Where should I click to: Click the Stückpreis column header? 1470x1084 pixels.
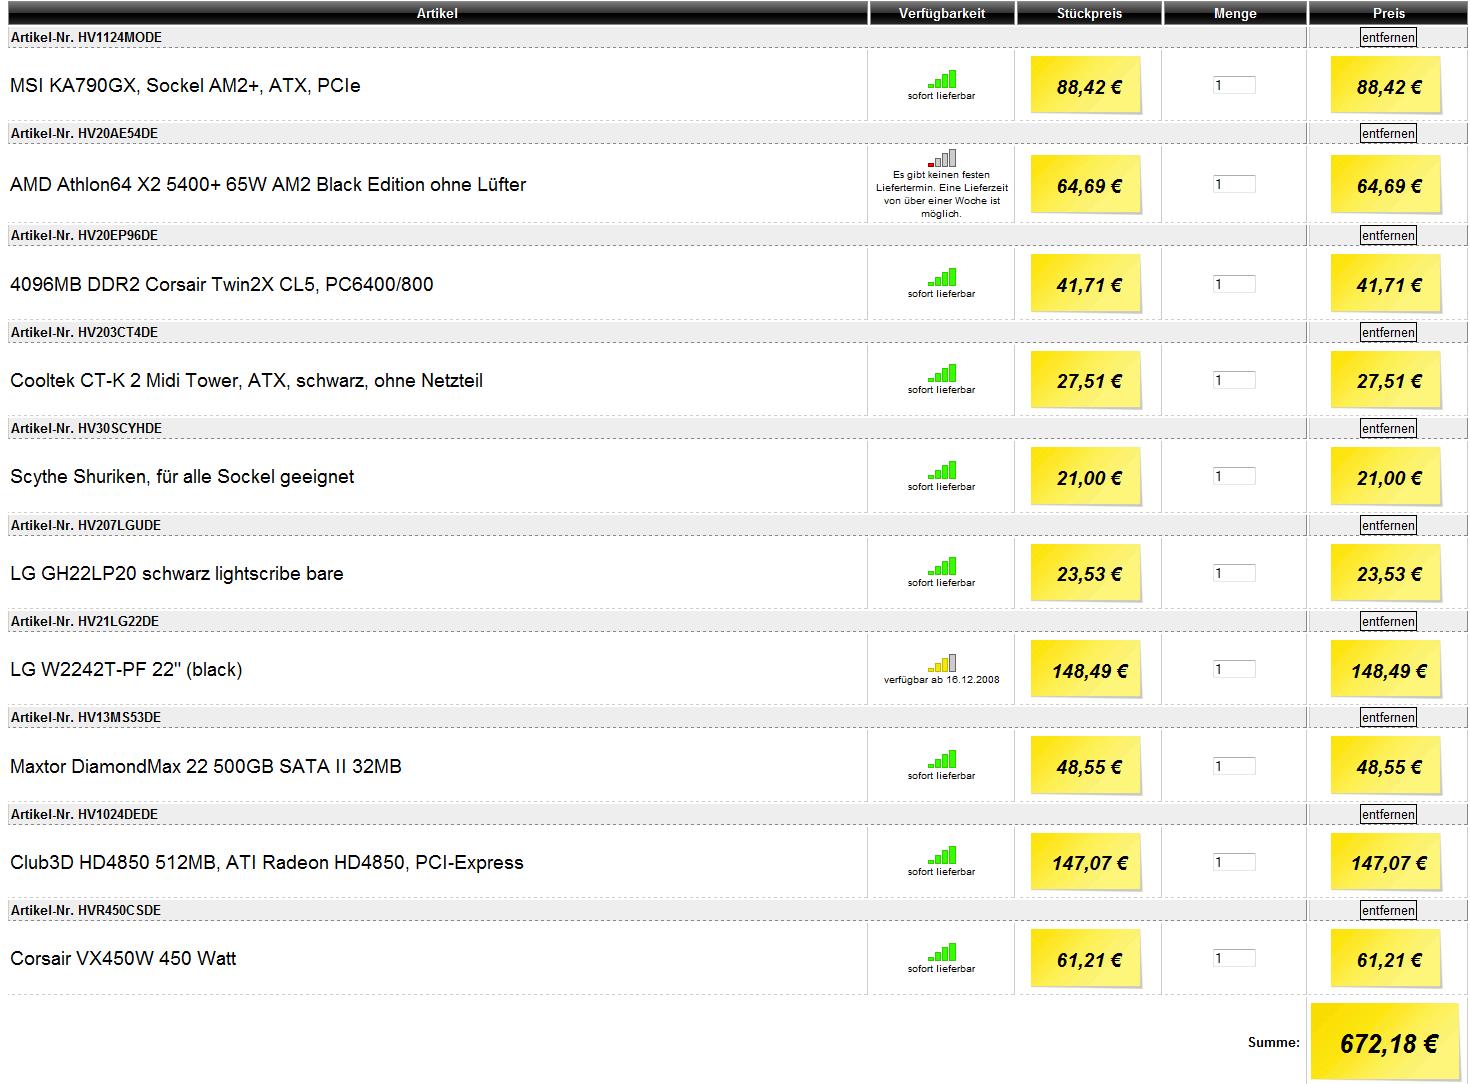tap(1089, 13)
